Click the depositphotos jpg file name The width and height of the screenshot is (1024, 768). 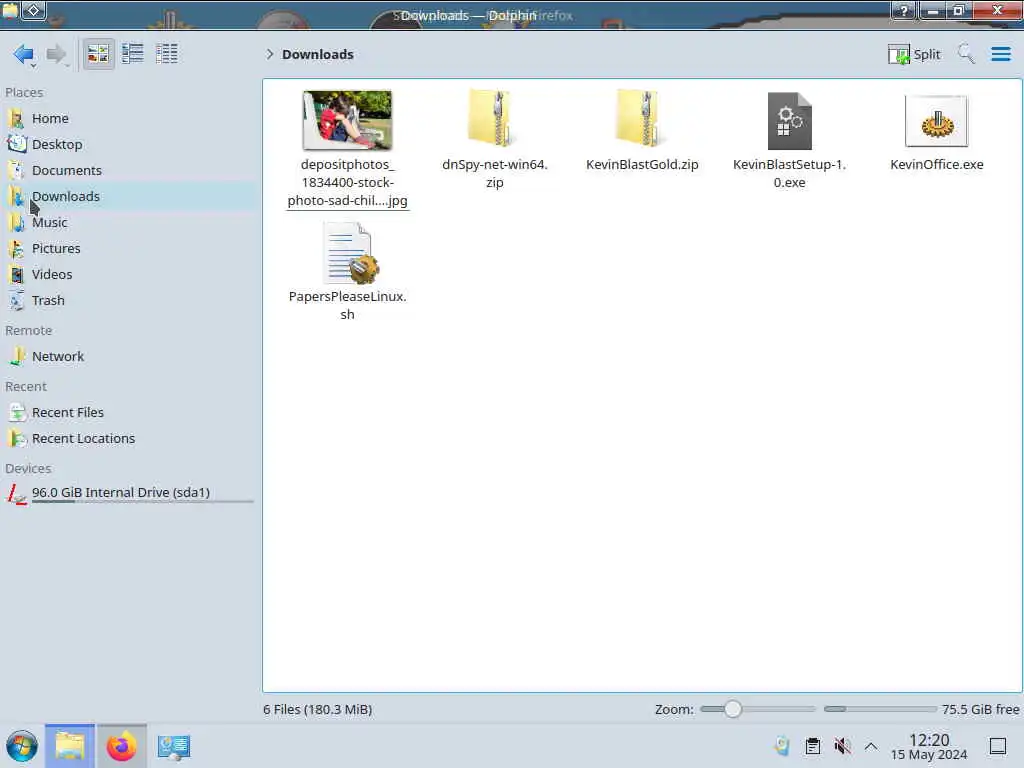tap(347, 183)
